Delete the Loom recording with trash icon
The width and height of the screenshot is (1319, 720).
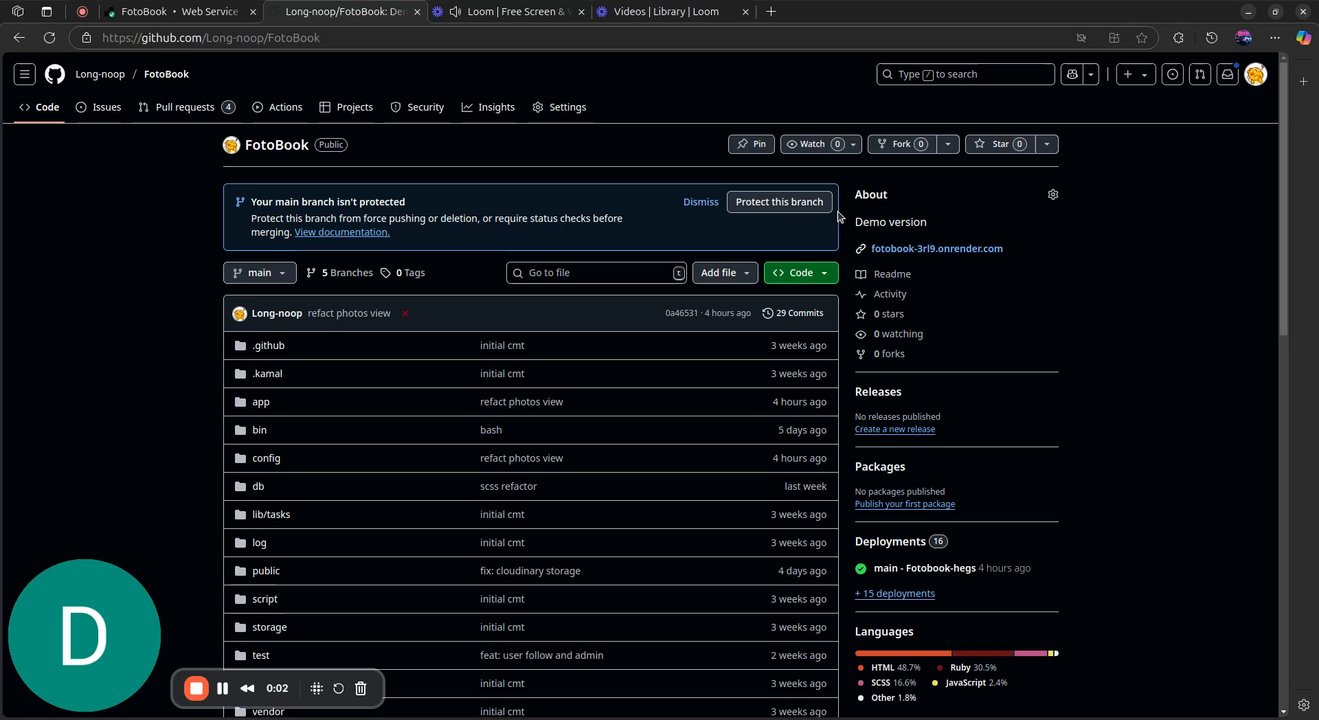click(x=361, y=688)
